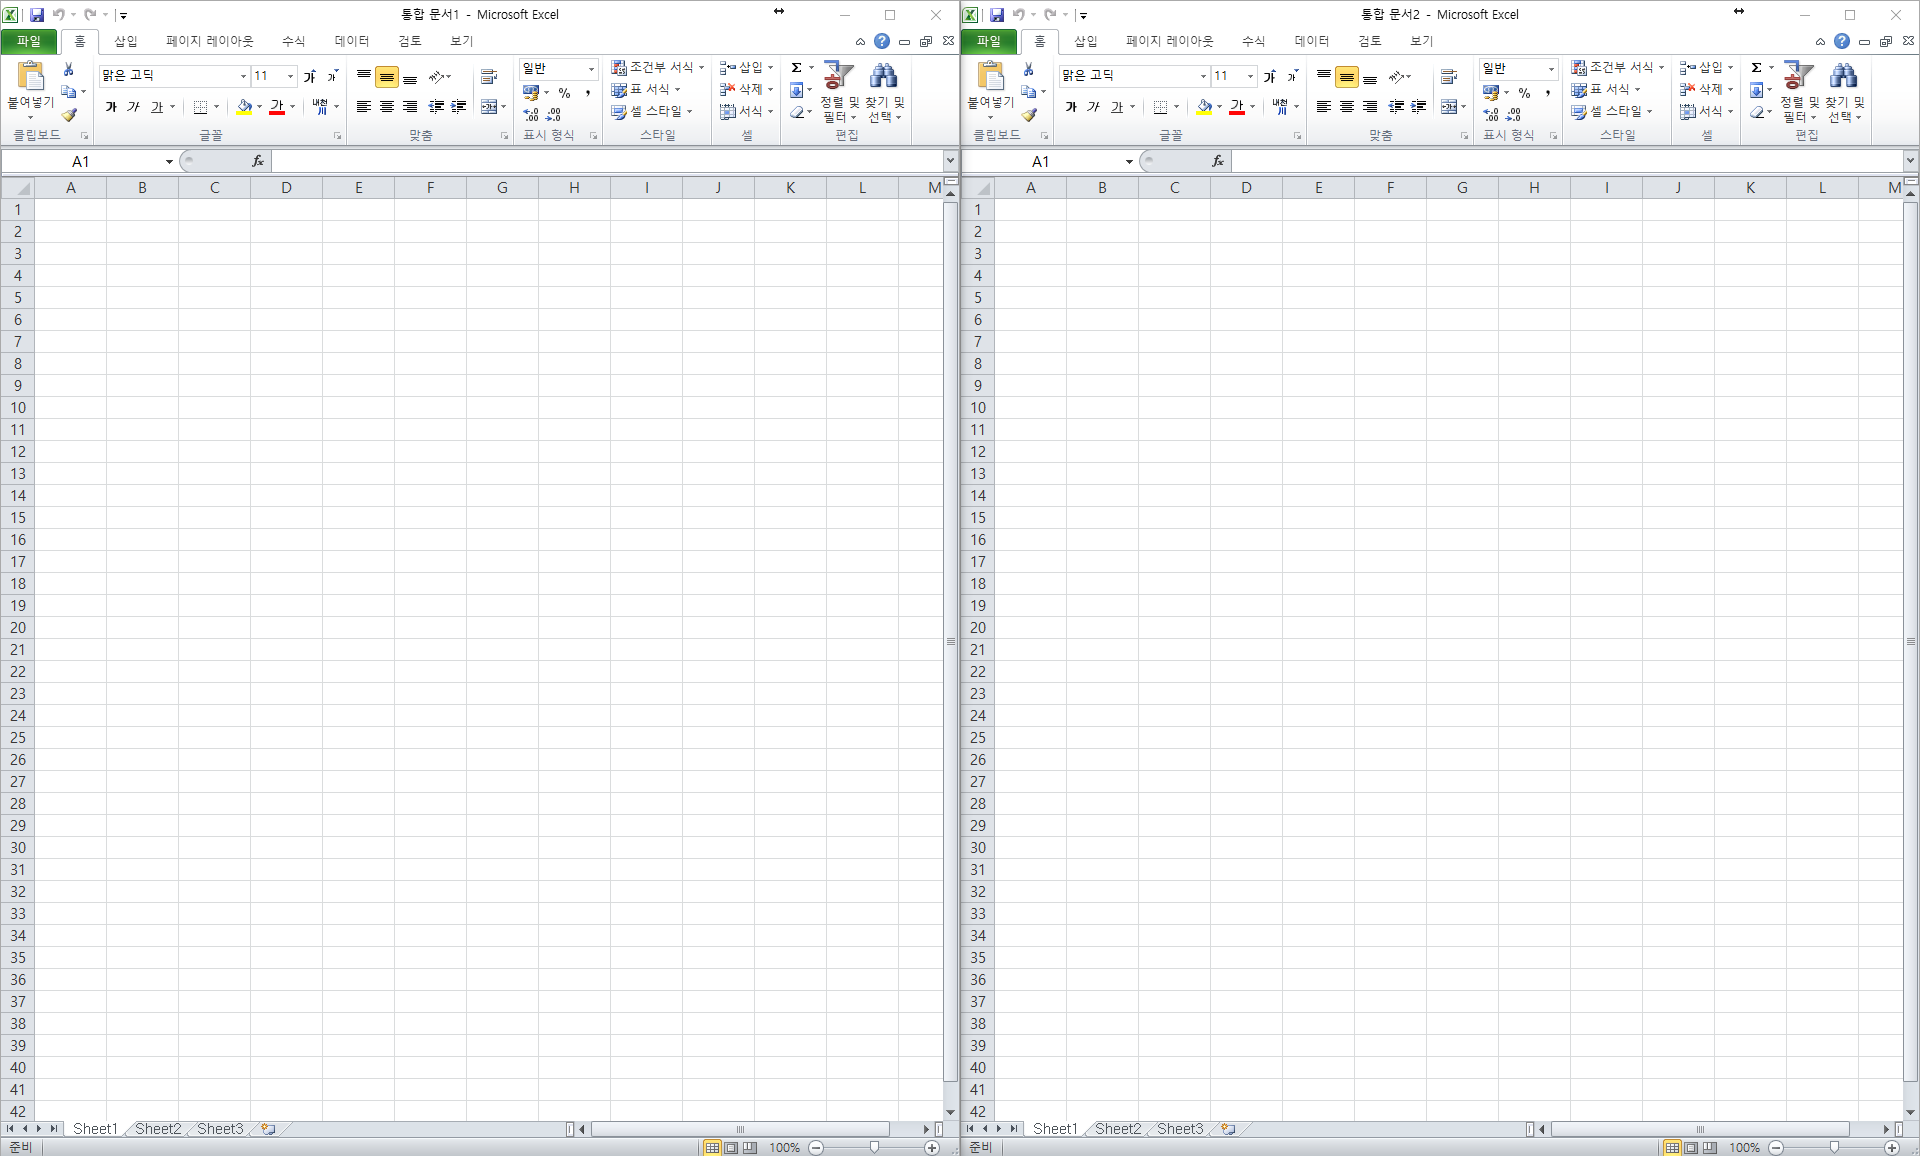Click the insert function fx button in right window
Viewport: 1920px width, 1156px height.
pos(1217,161)
